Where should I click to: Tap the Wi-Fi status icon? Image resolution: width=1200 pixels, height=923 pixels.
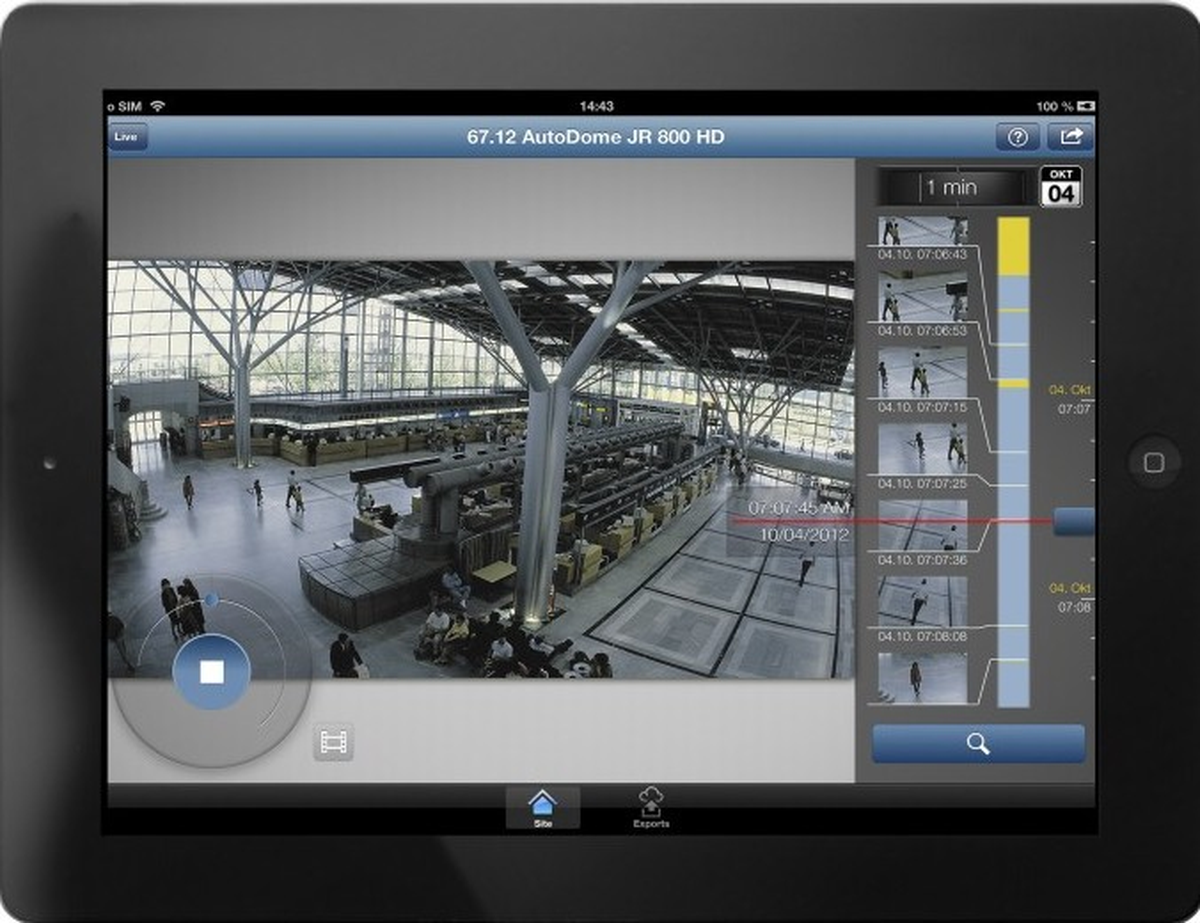tap(157, 106)
